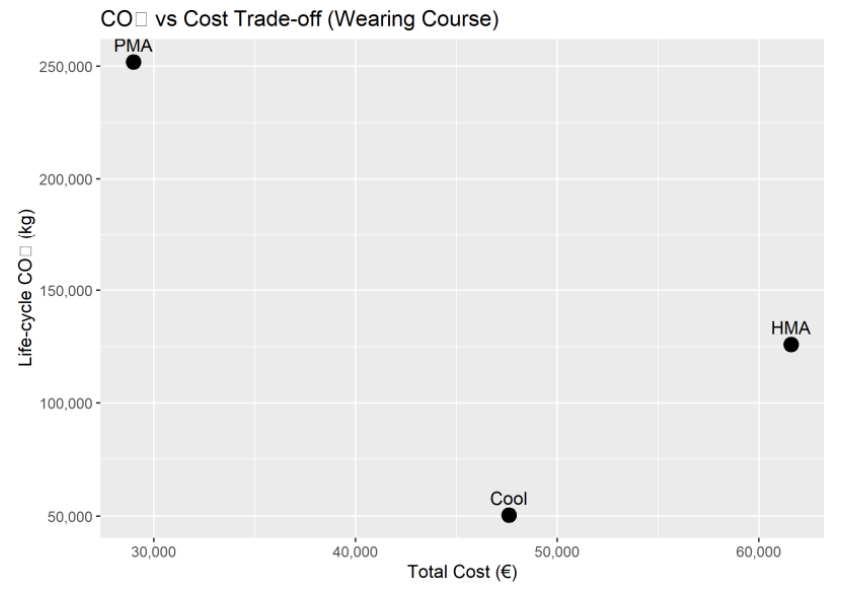
Task: Click the 60,000 x-axis tick label
Action: point(758,552)
